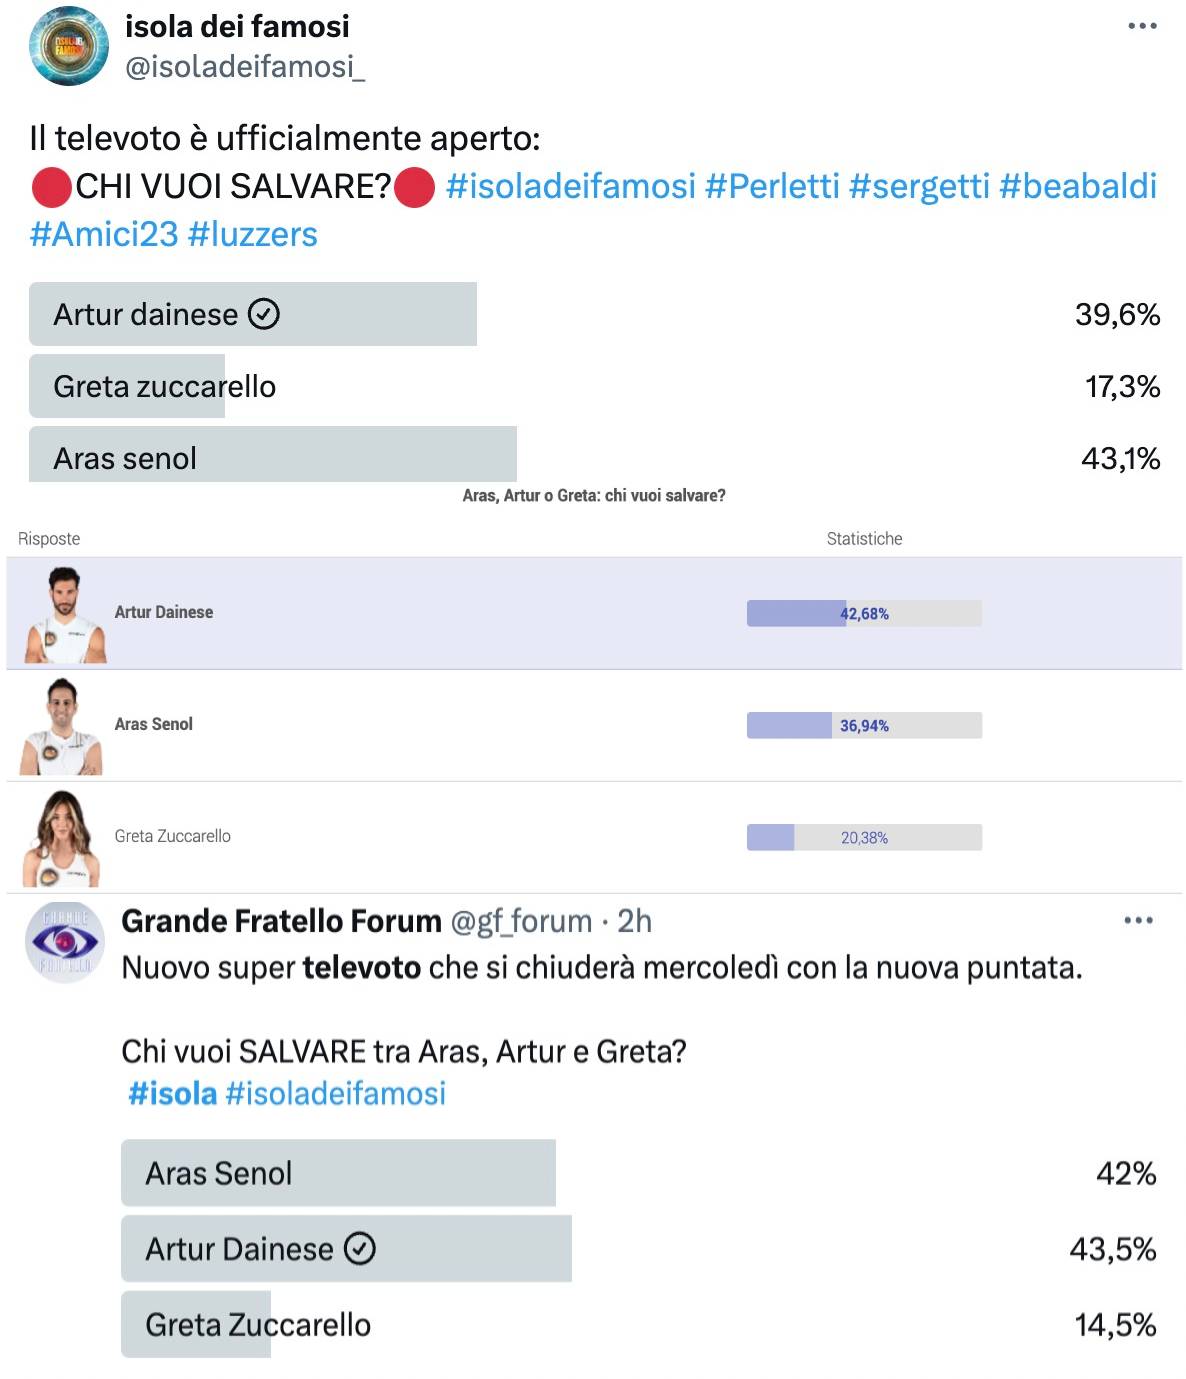Choose Aras Senol 42% poll option
1186x1379 pixels.
[x=639, y=1173]
